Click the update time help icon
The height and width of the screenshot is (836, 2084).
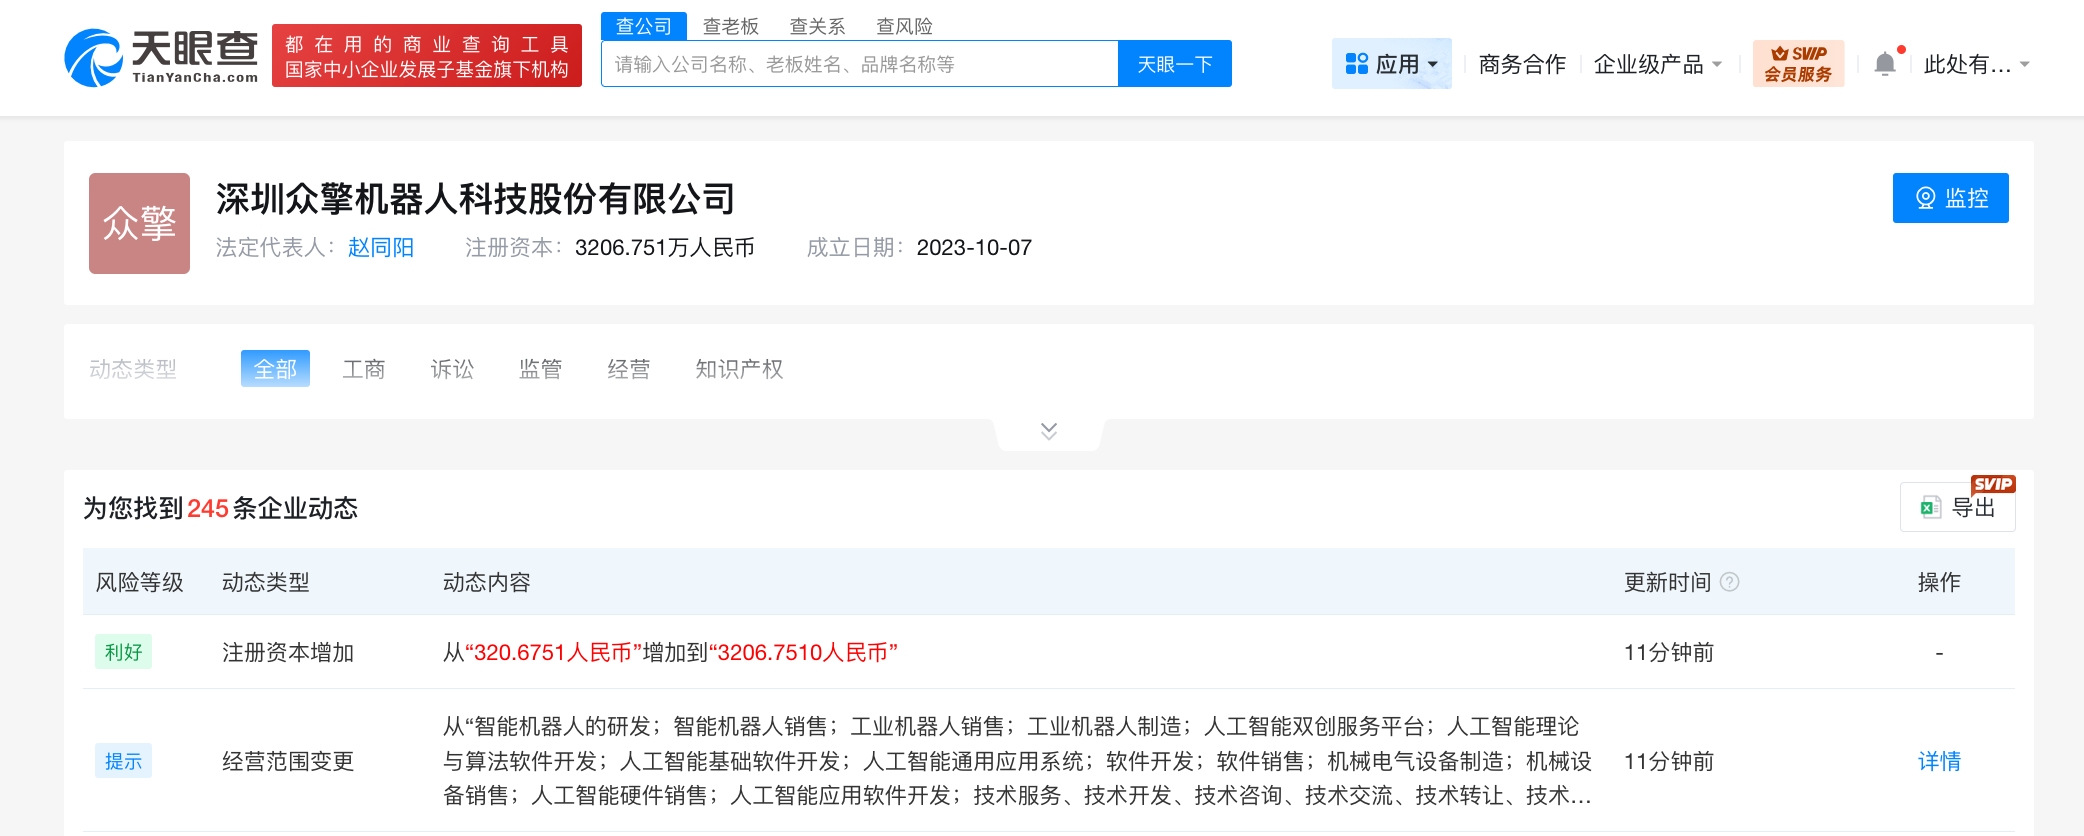[1730, 582]
